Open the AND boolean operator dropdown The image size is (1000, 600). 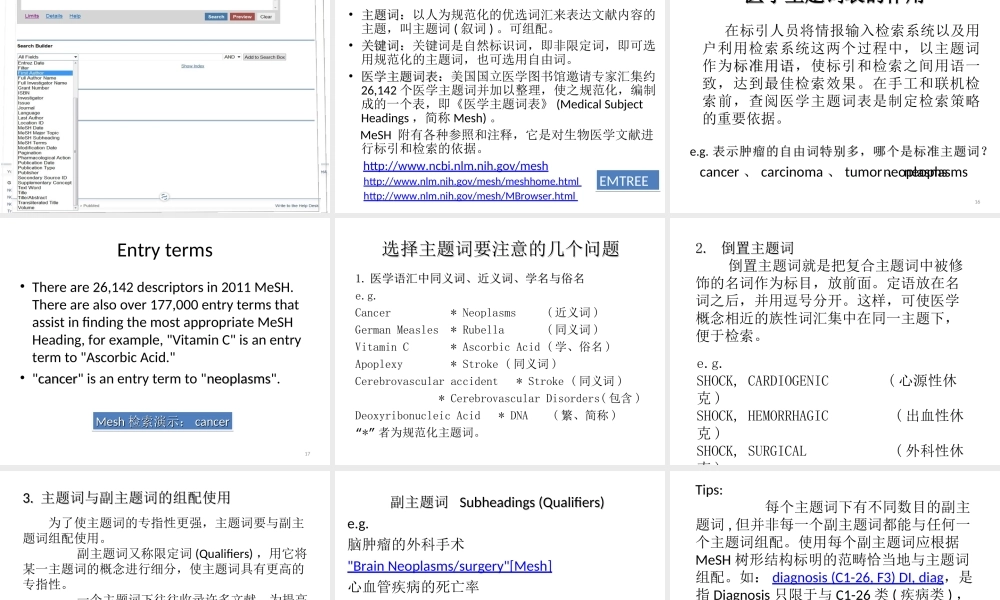pyautogui.click(x=231, y=57)
